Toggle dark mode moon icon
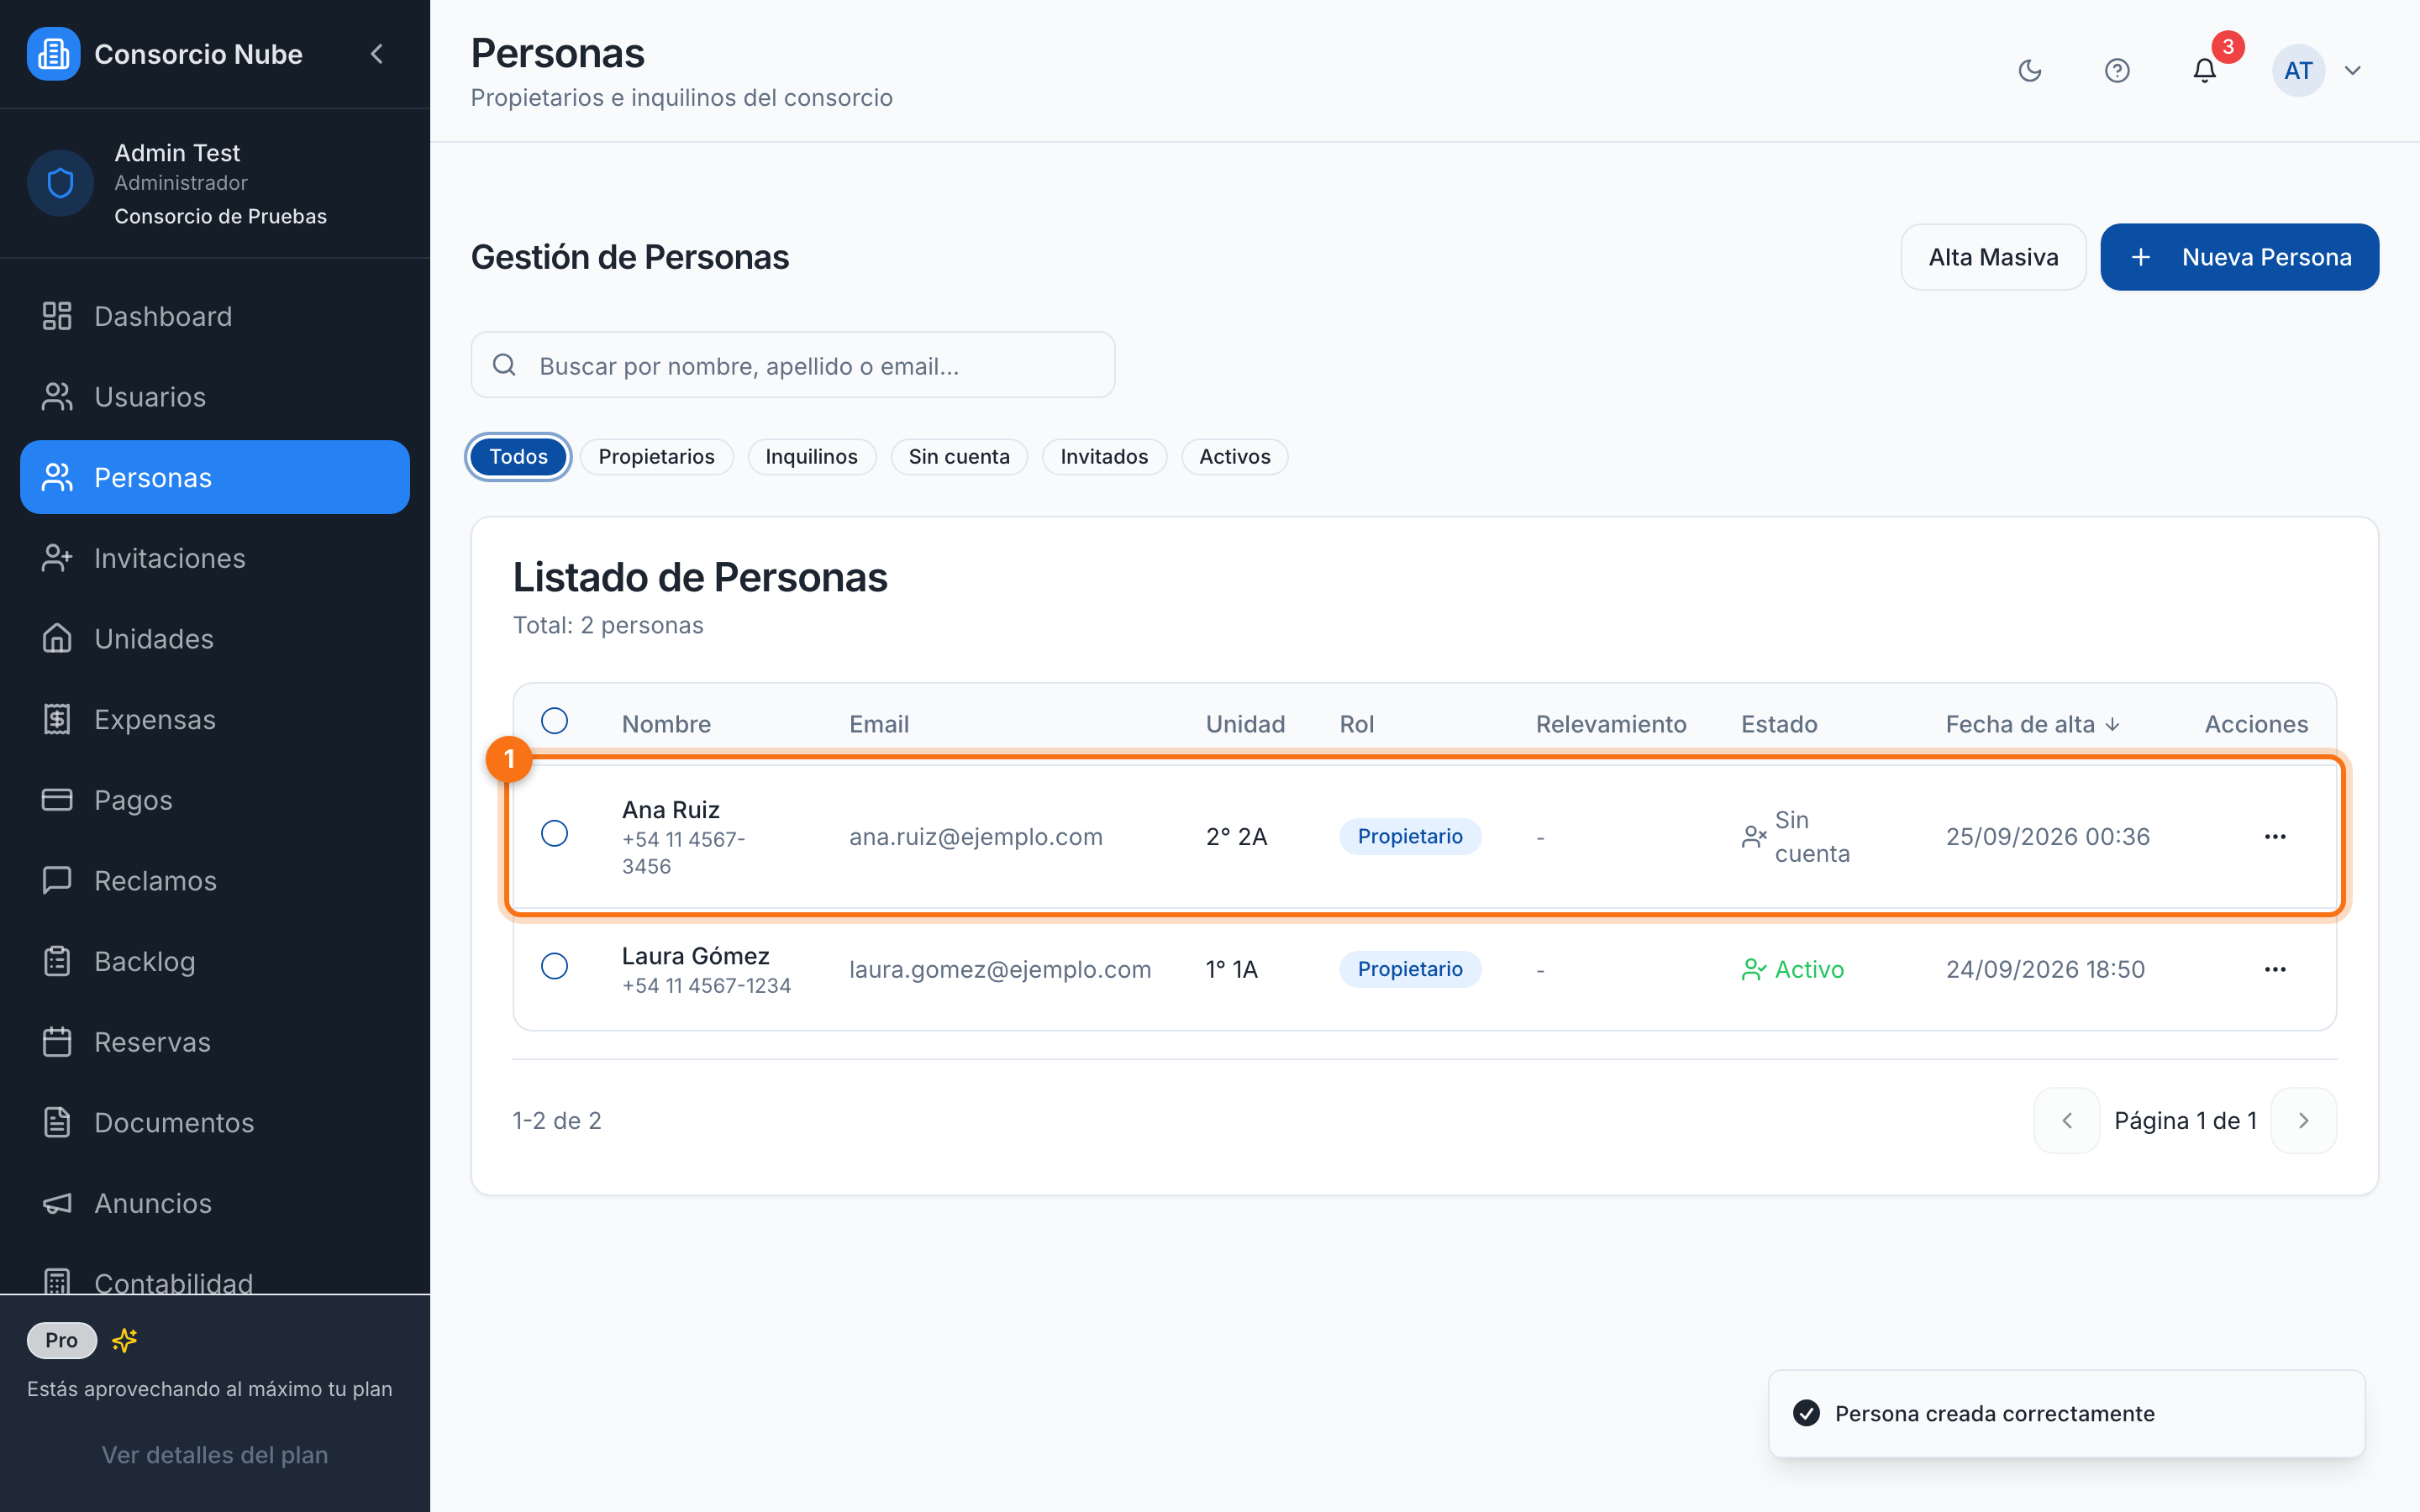 [x=2030, y=70]
